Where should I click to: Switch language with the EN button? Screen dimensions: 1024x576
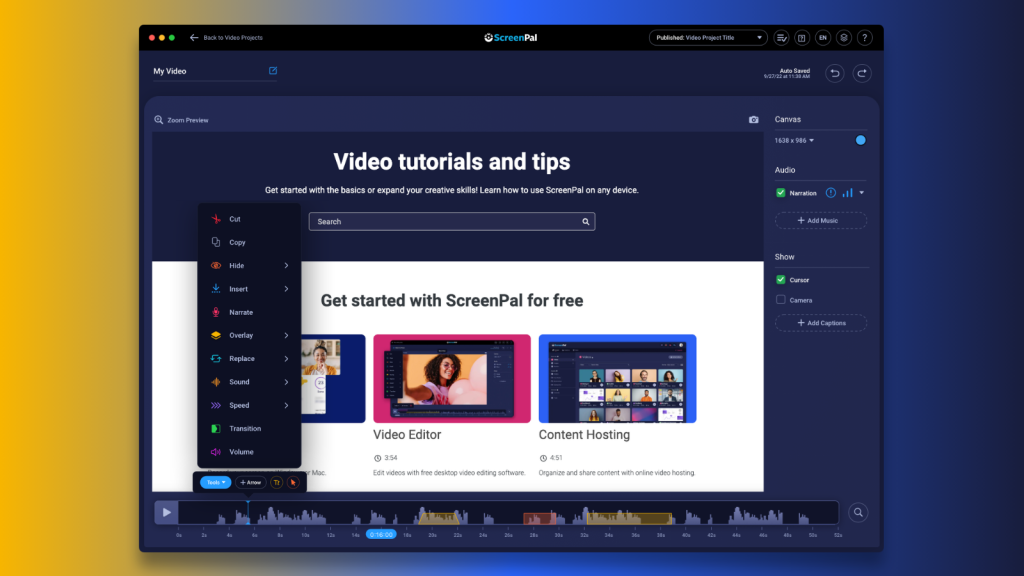823,38
